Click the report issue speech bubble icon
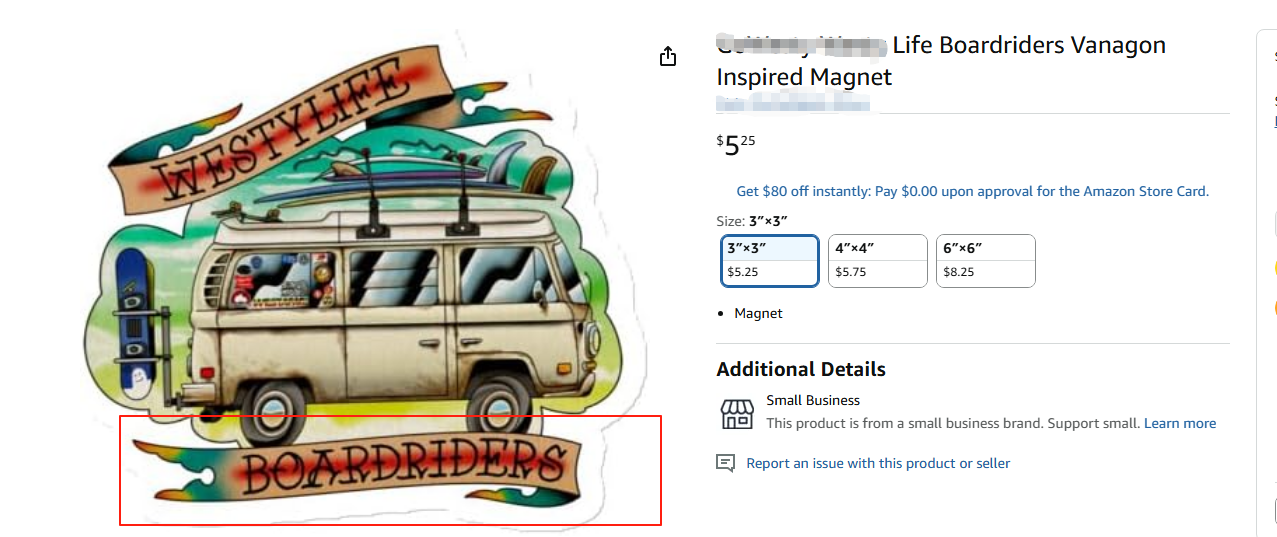The height and width of the screenshot is (537, 1277). (x=726, y=463)
